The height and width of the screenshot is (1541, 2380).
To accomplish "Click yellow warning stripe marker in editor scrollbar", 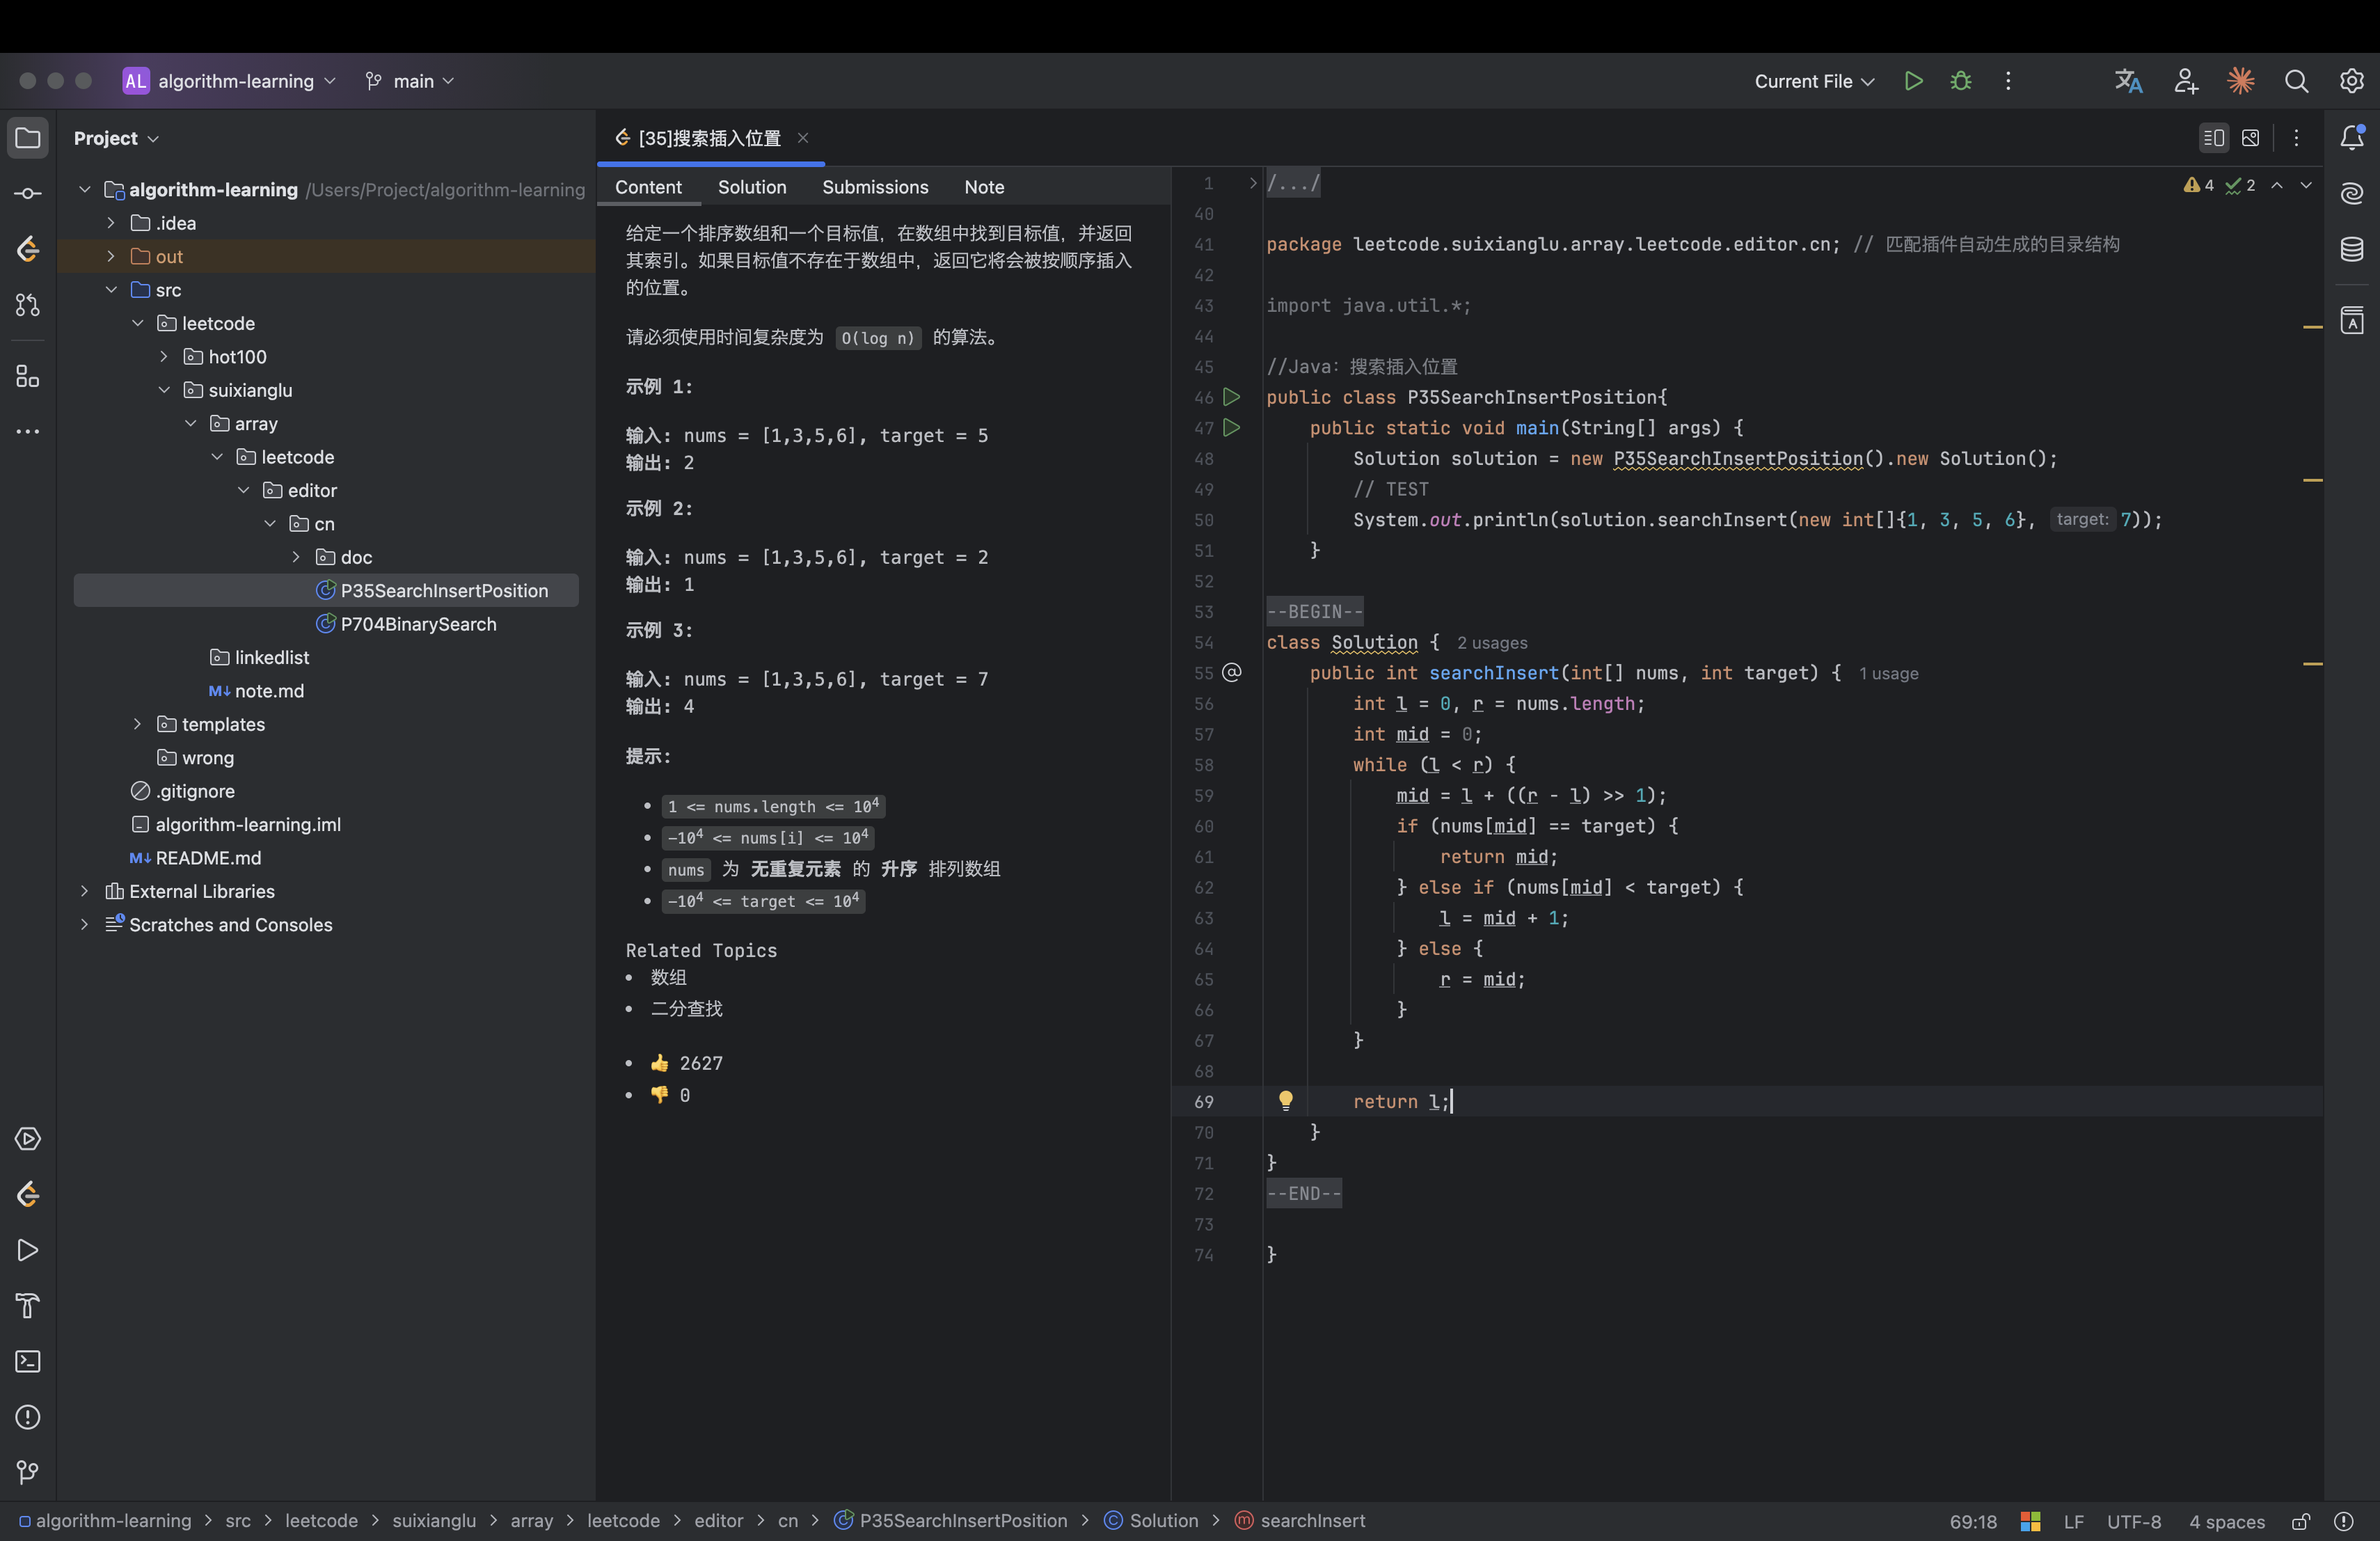I will tap(2312, 327).
